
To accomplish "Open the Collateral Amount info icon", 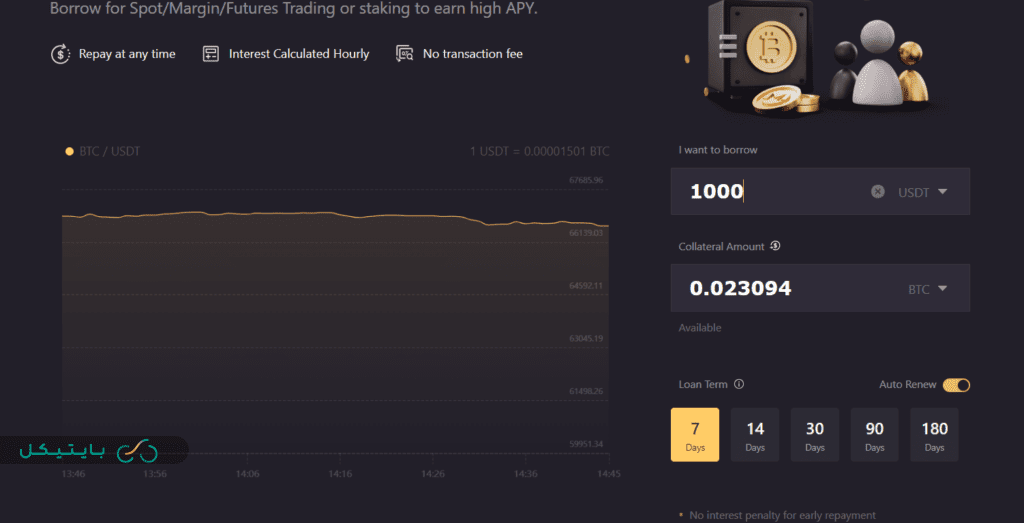I will pyautogui.click(x=775, y=246).
